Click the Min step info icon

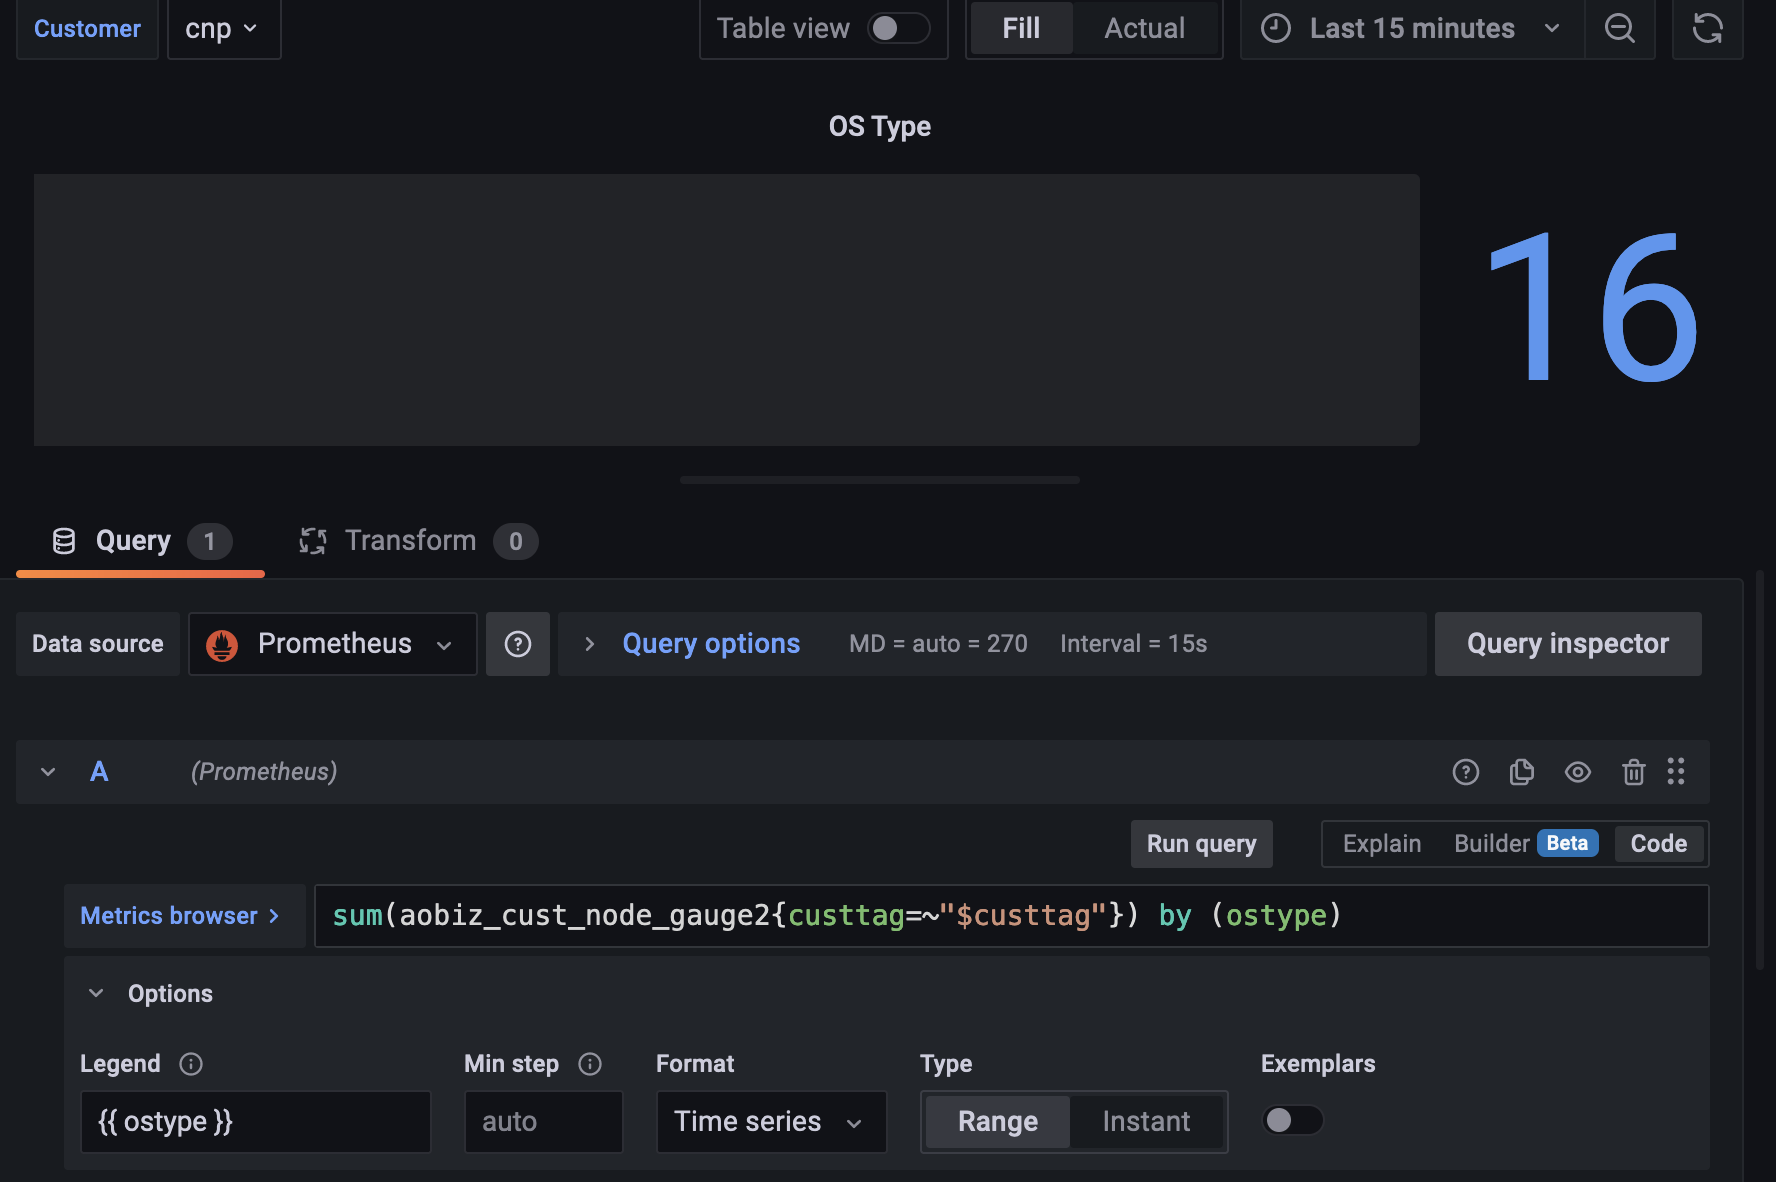click(x=590, y=1064)
